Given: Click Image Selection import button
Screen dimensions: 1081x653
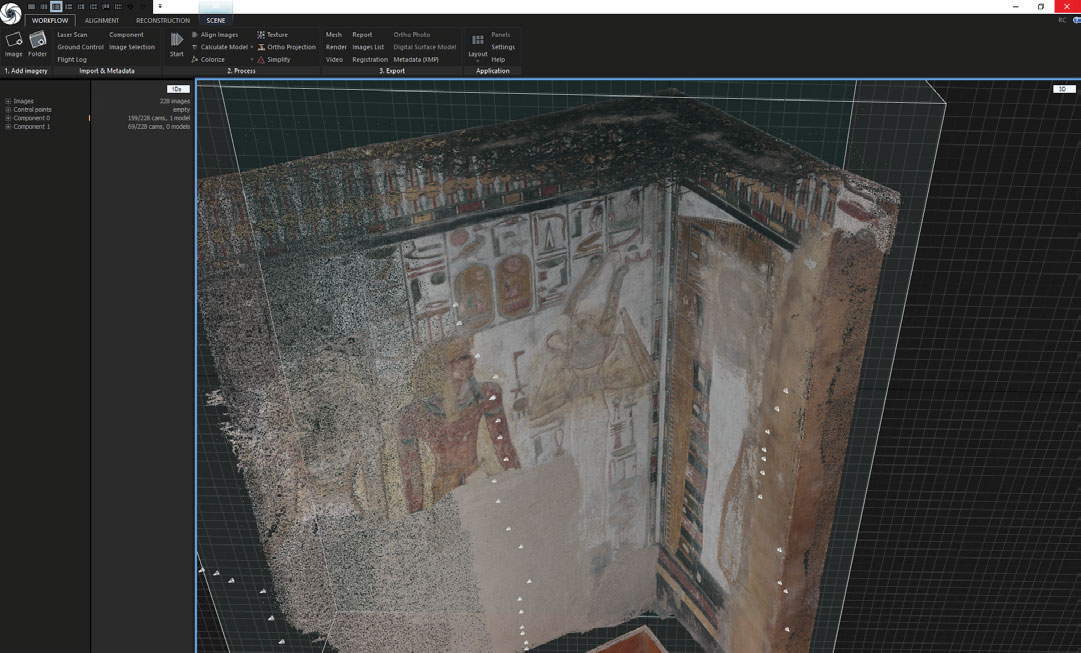Looking at the screenshot, I should click(132, 47).
